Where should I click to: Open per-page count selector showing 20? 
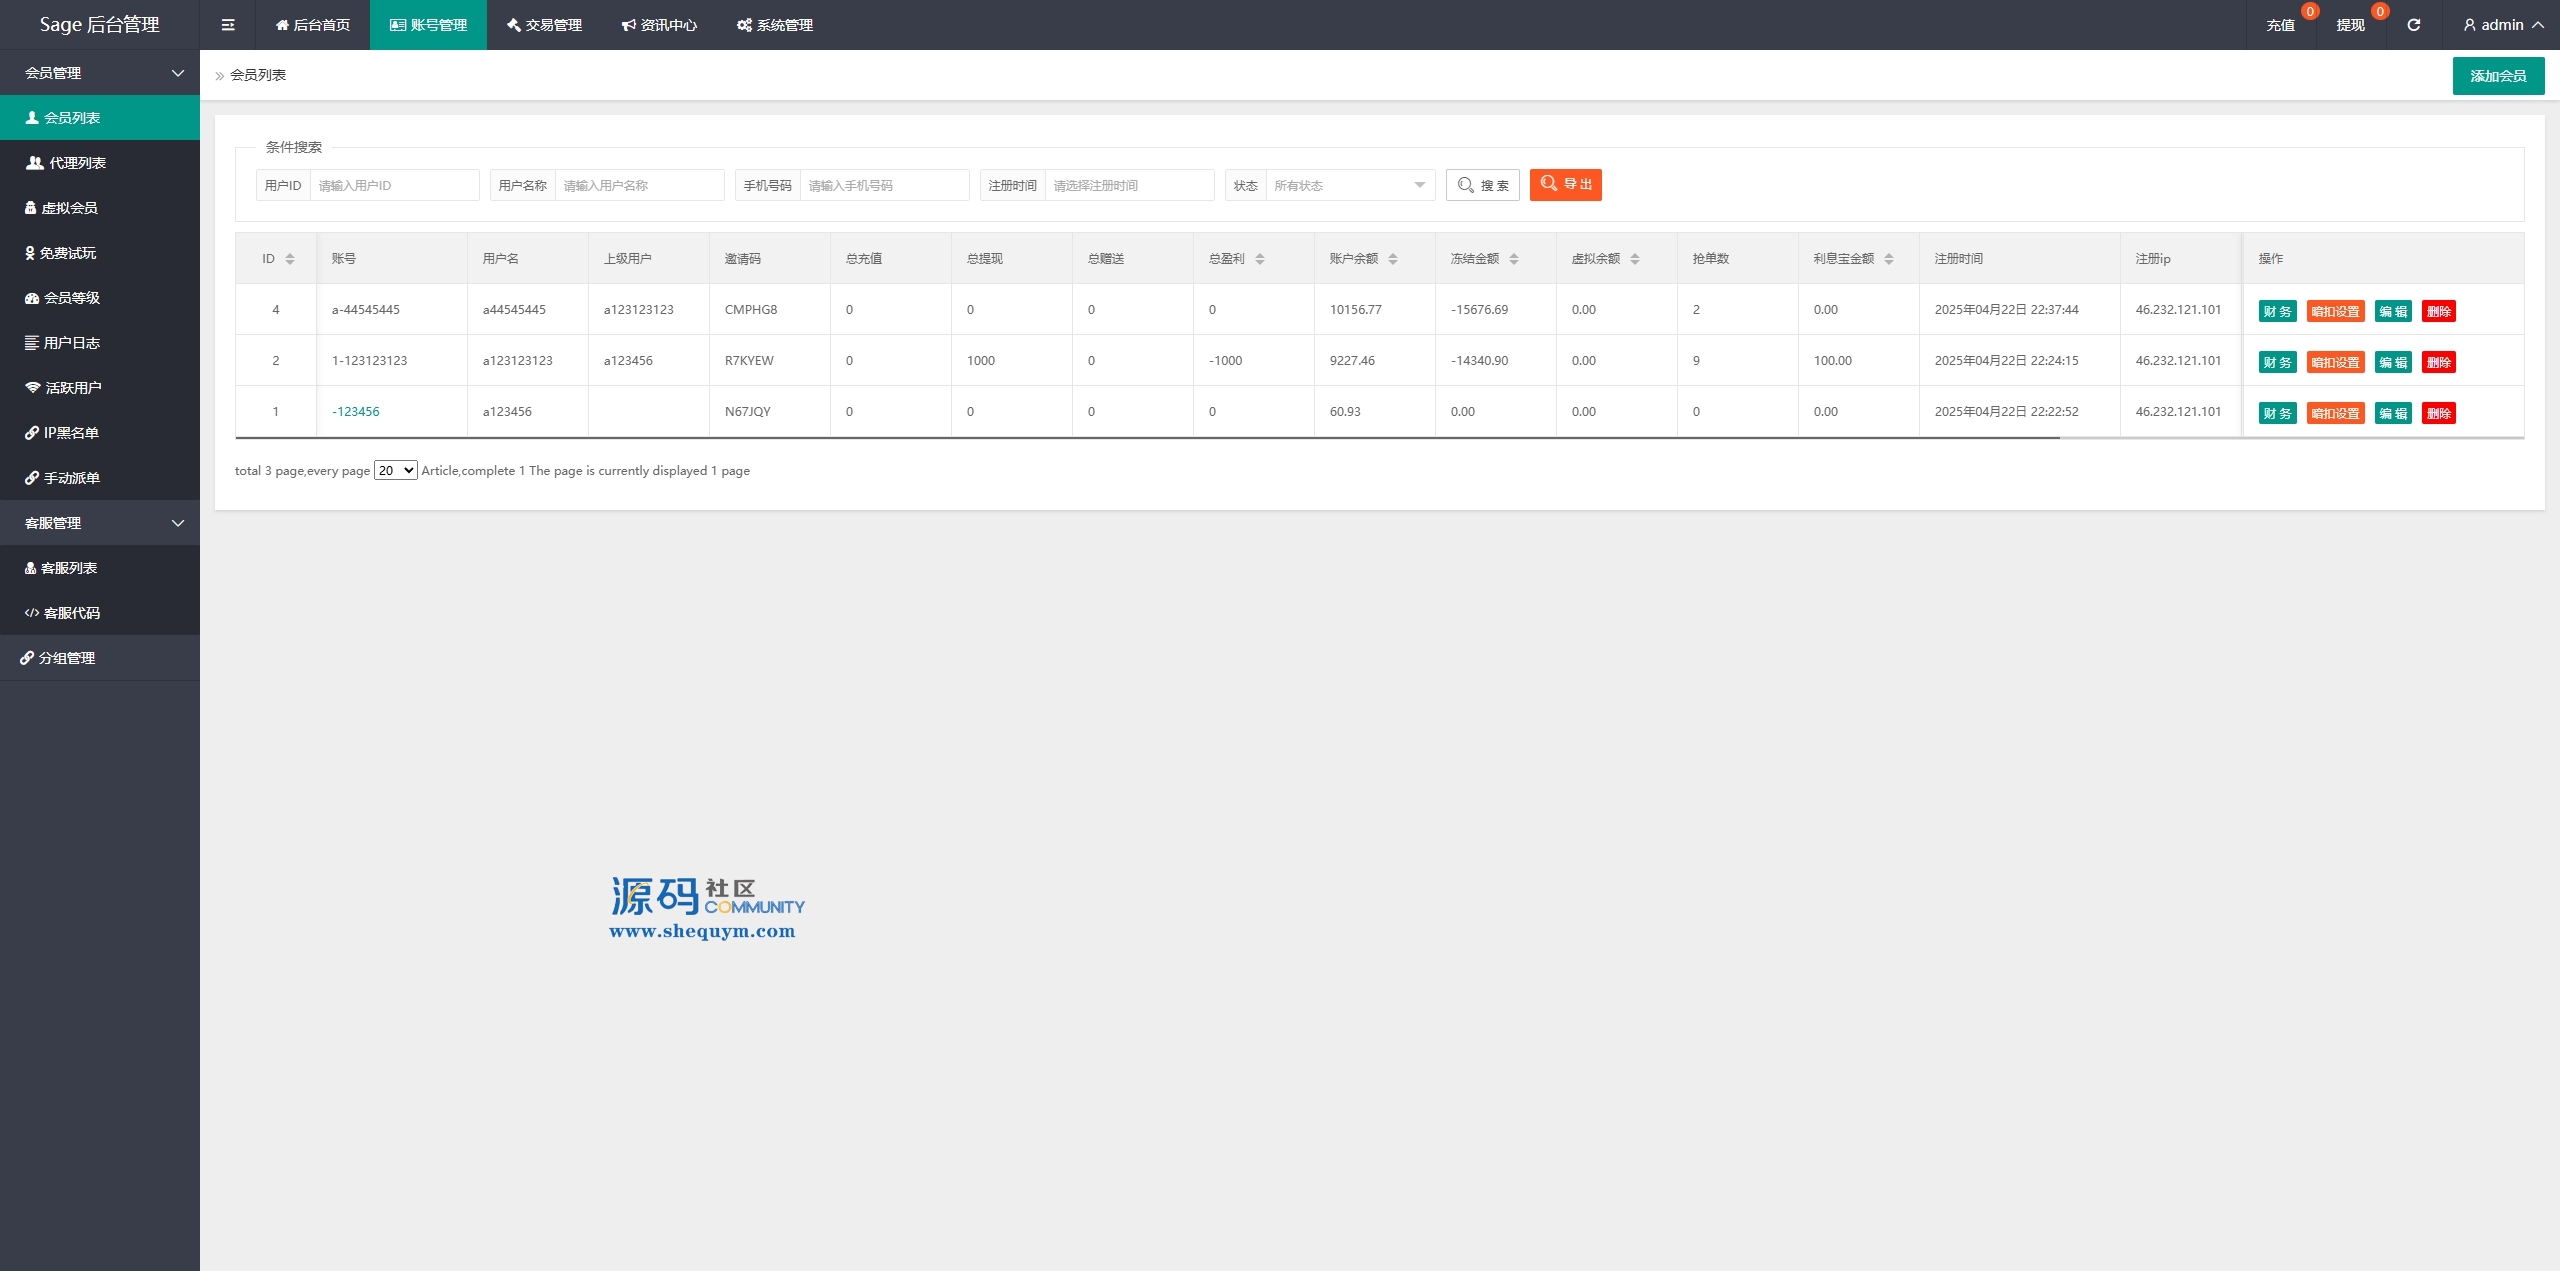tap(395, 471)
